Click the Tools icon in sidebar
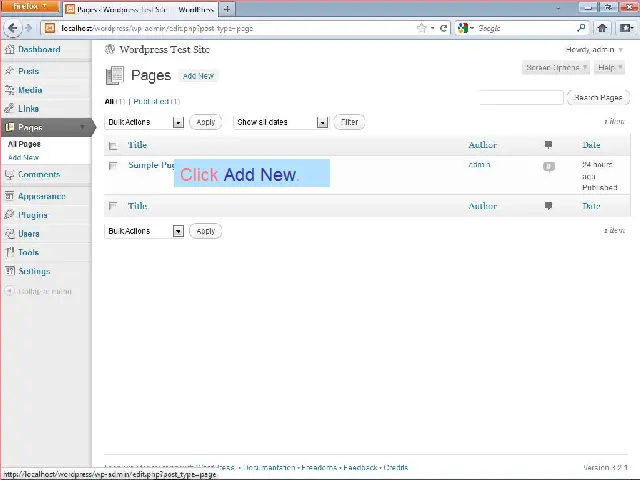 click(9, 252)
